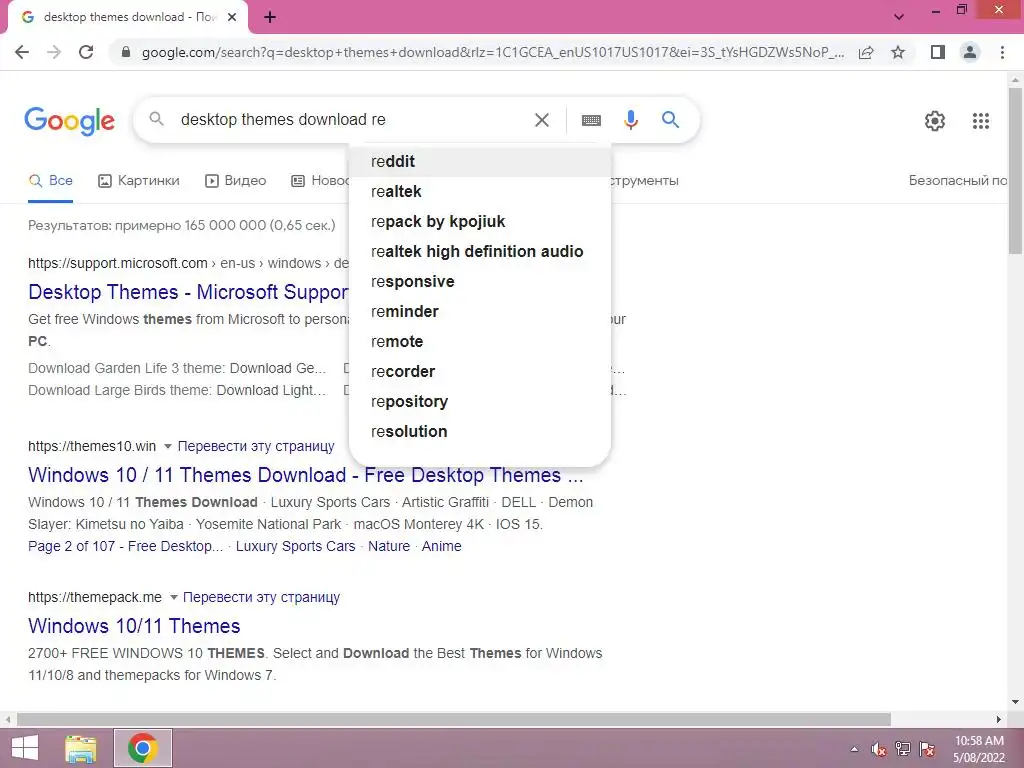Close the desktop themes download tab
The width and height of the screenshot is (1024, 768).
[x=232, y=18]
